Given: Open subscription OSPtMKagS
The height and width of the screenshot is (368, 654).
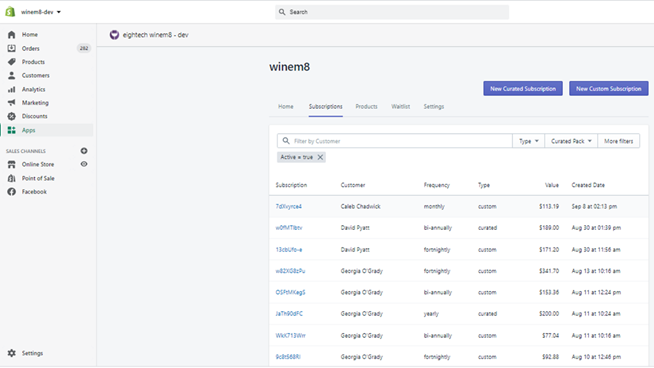Looking at the screenshot, I should click(x=291, y=292).
